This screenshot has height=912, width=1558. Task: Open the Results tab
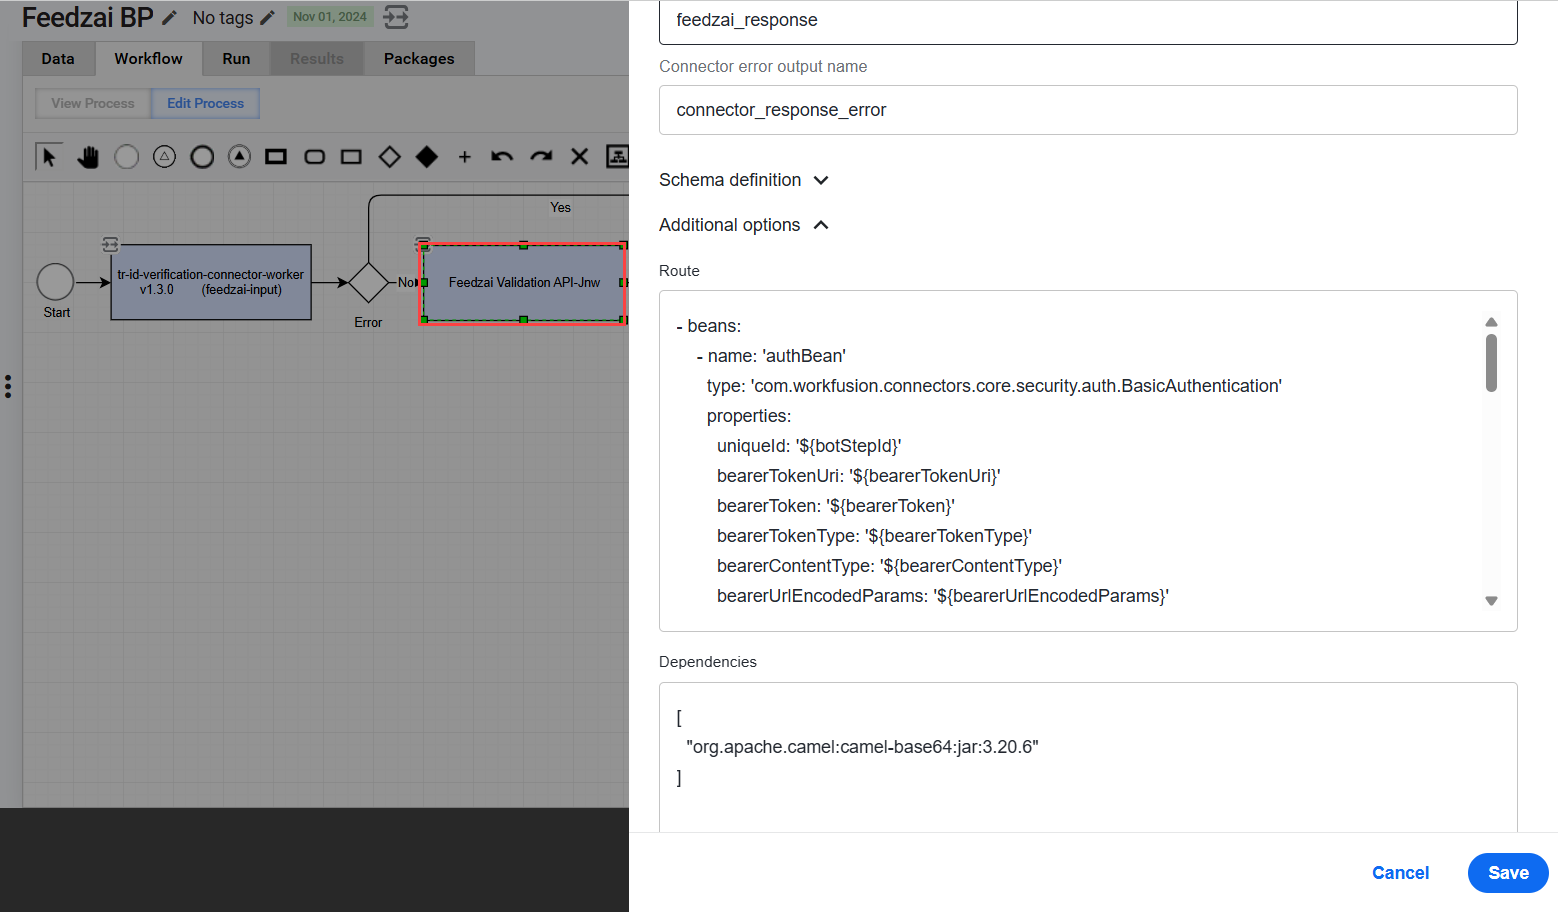[x=317, y=59]
